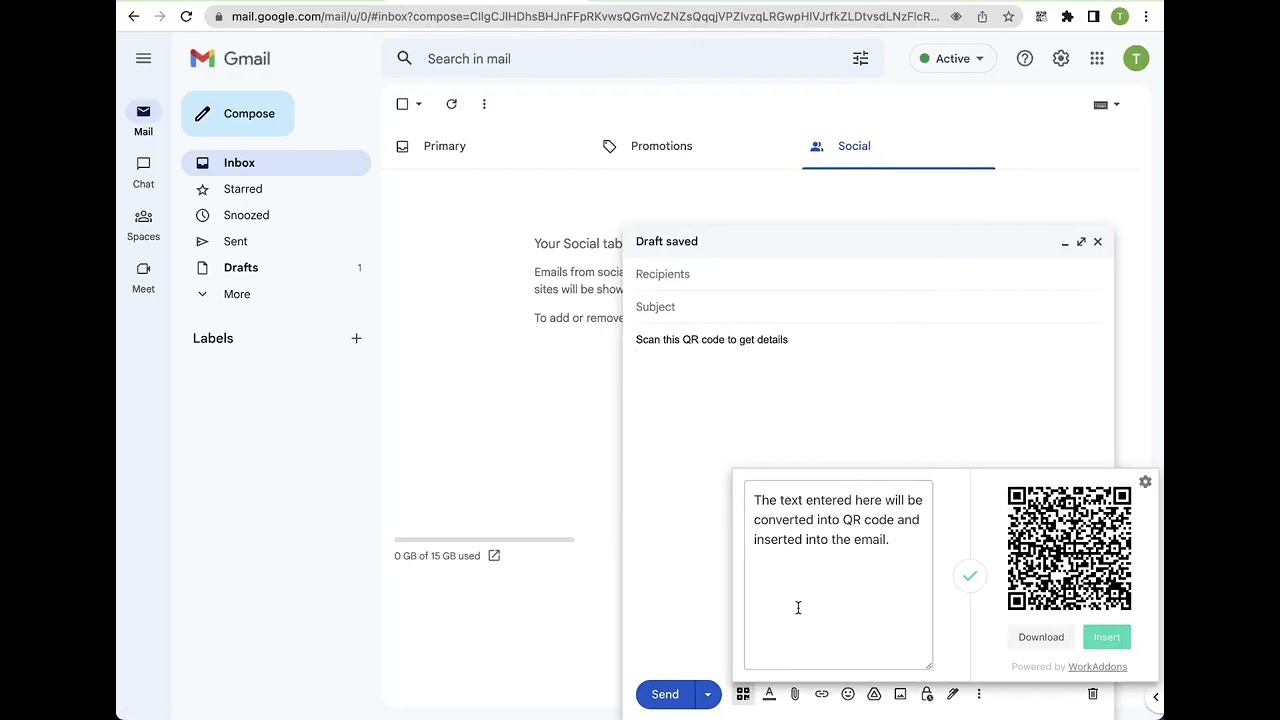The width and height of the screenshot is (1280, 720).
Task: Open the Sent folder
Action: click(276, 241)
